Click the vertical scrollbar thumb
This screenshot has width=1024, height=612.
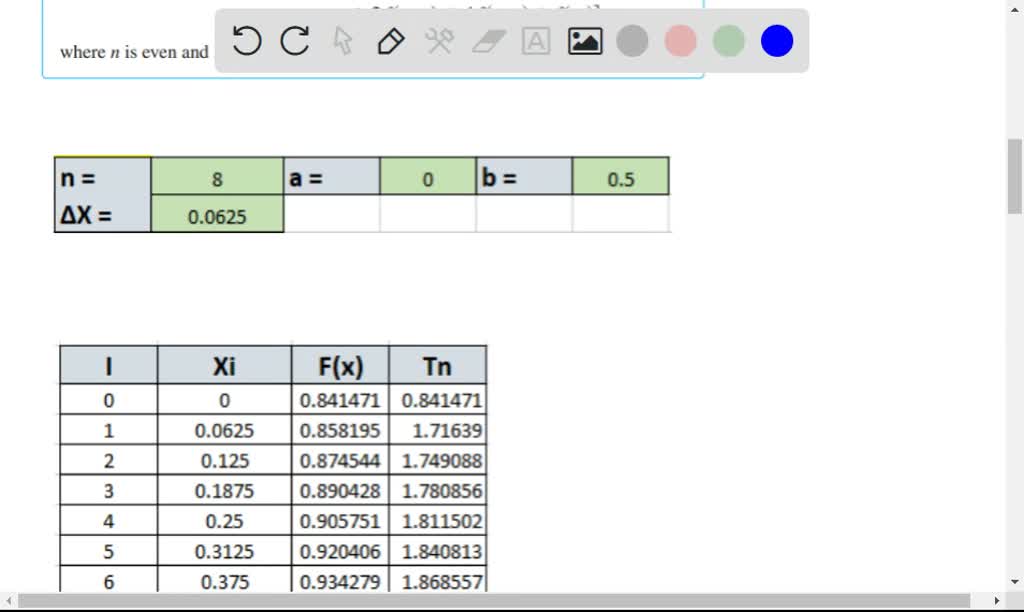[x=1014, y=176]
